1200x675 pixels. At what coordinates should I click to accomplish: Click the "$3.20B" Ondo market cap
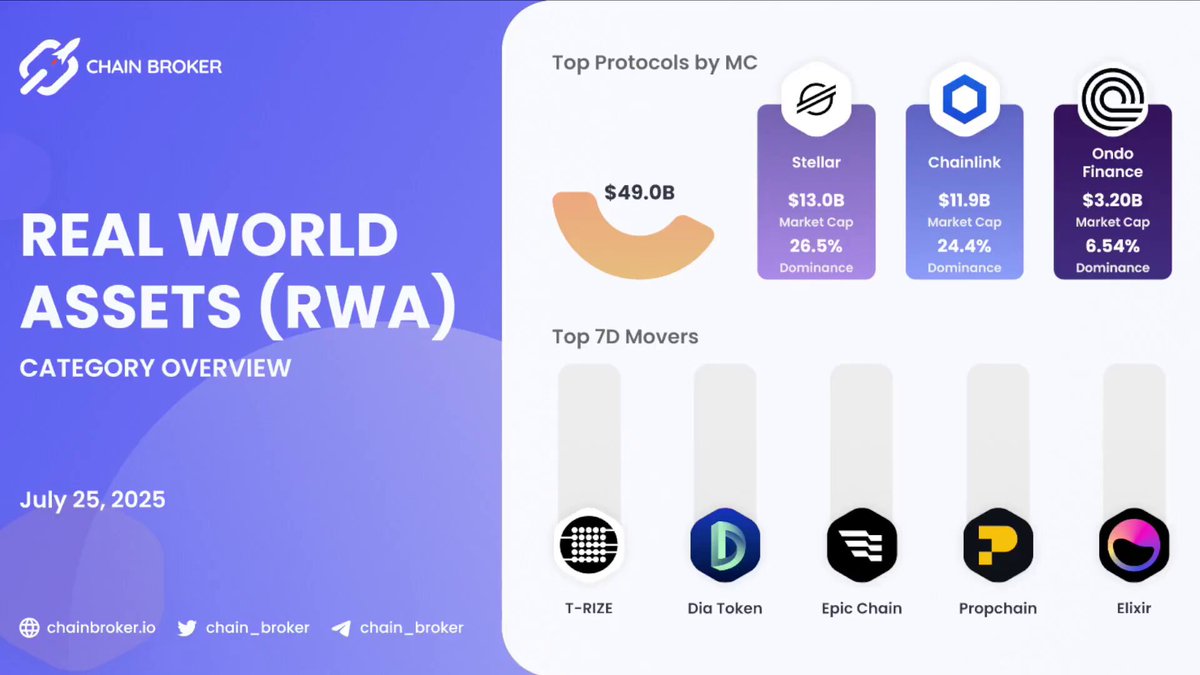point(1112,200)
